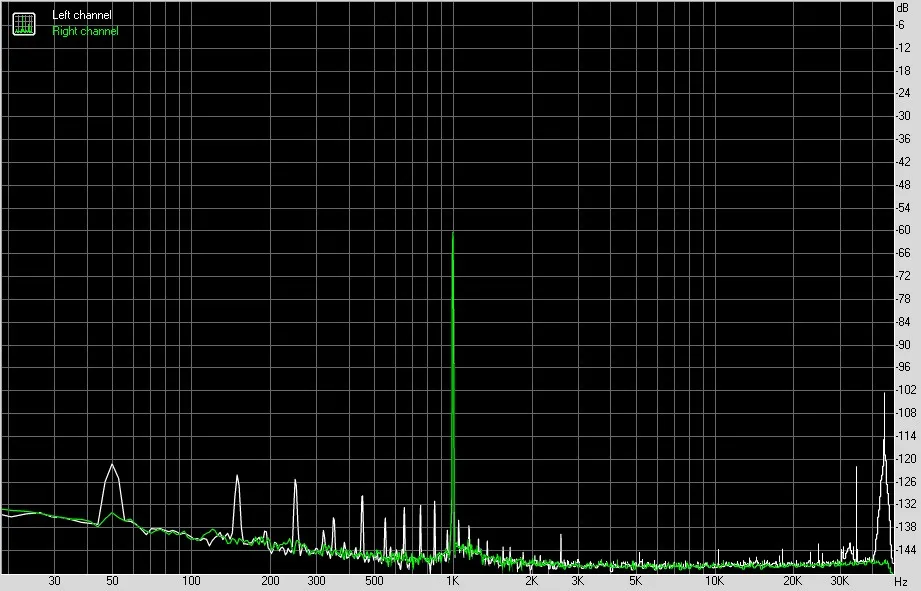Click the 2K frequency axis label
The height and width of the screenshot is (591, 921).
(532, 581)
